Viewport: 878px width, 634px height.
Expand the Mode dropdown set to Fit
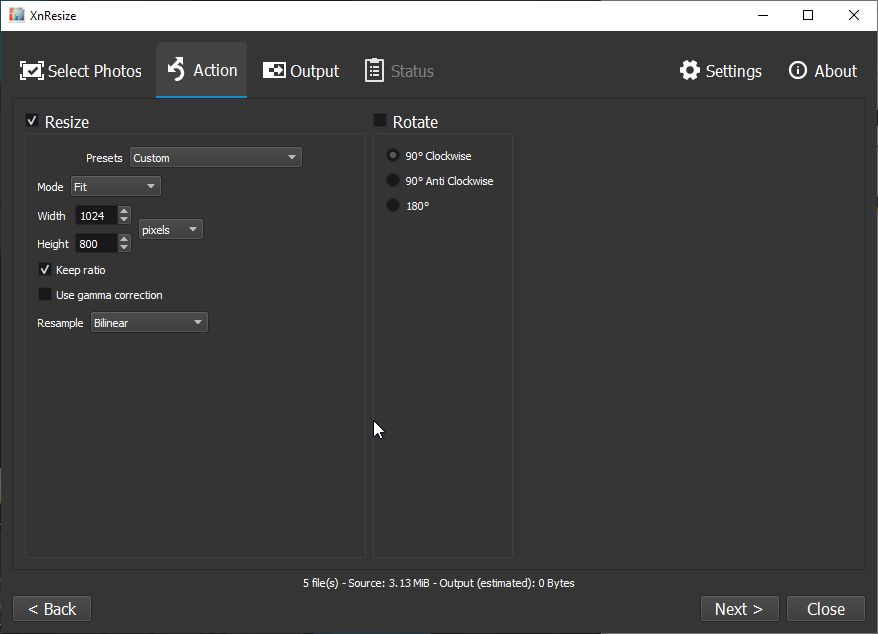pyautogui.click(x=114, y=187)
